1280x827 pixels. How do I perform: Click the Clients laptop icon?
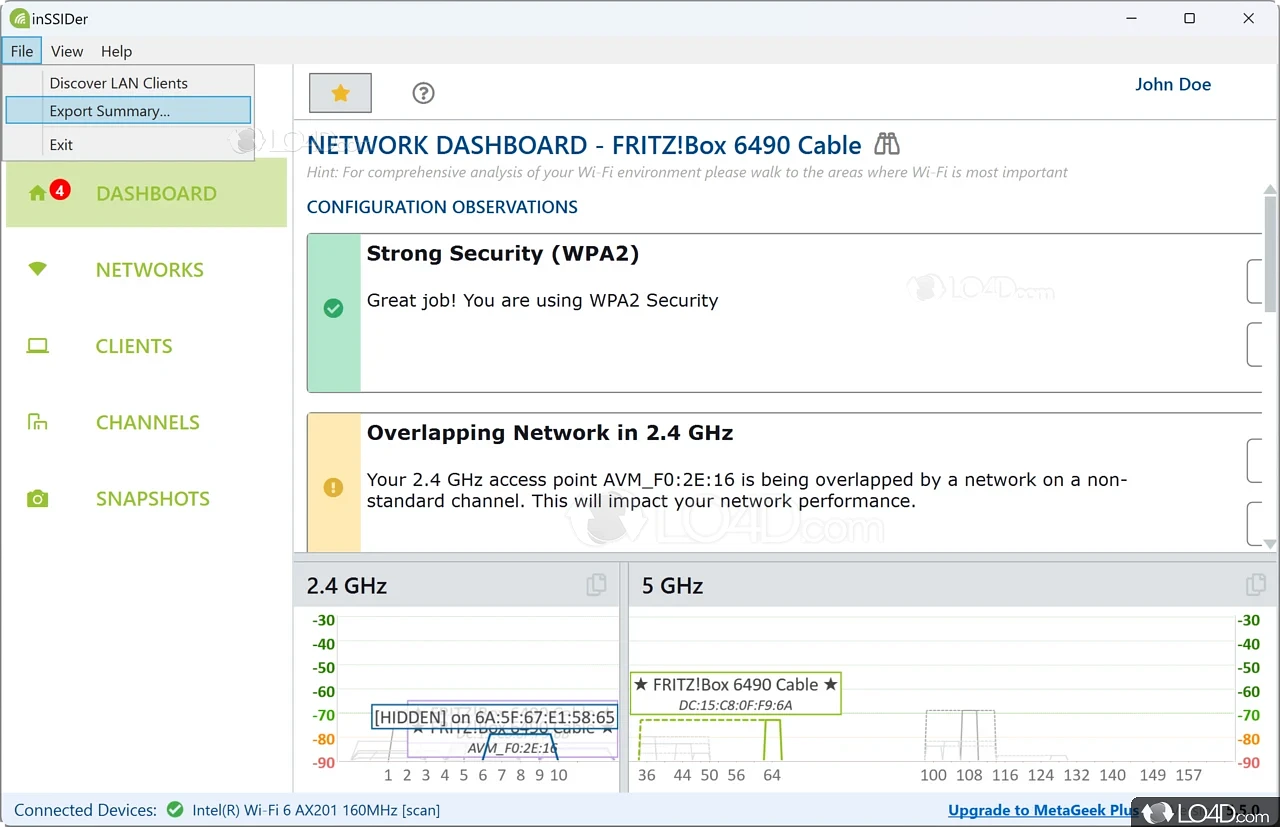coord(38,346)
